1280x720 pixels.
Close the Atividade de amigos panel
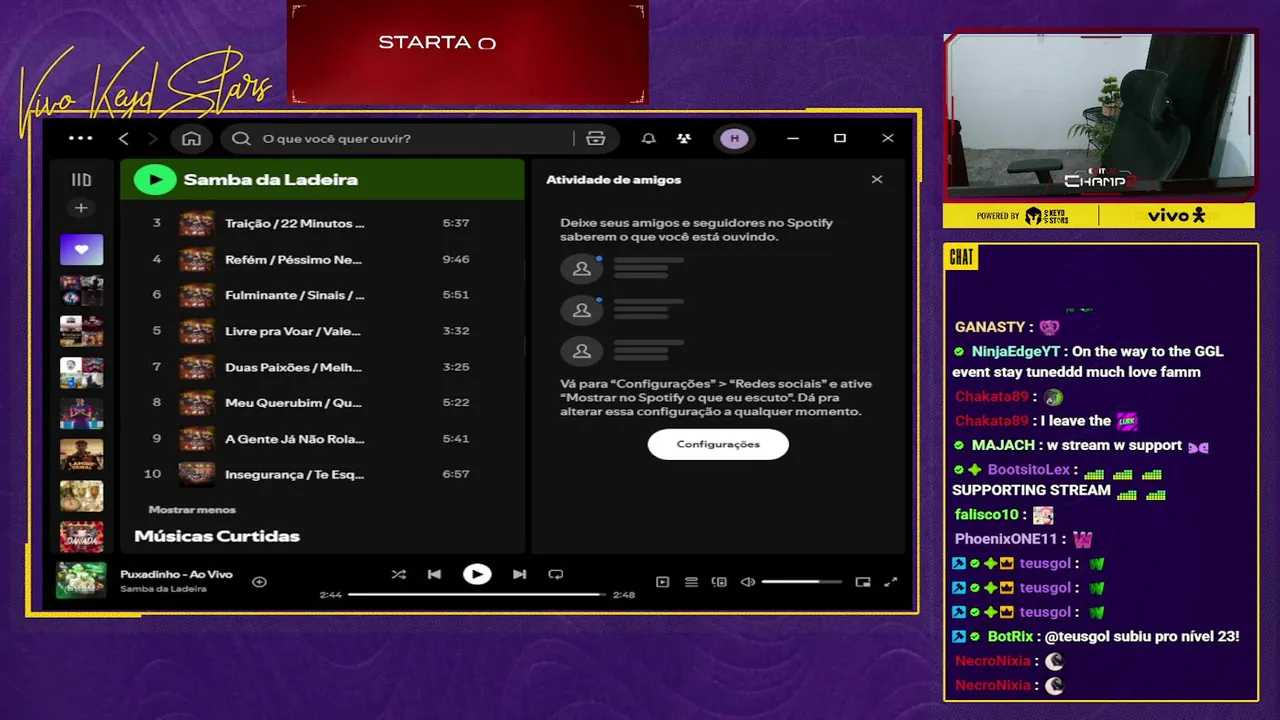point(877,180)
